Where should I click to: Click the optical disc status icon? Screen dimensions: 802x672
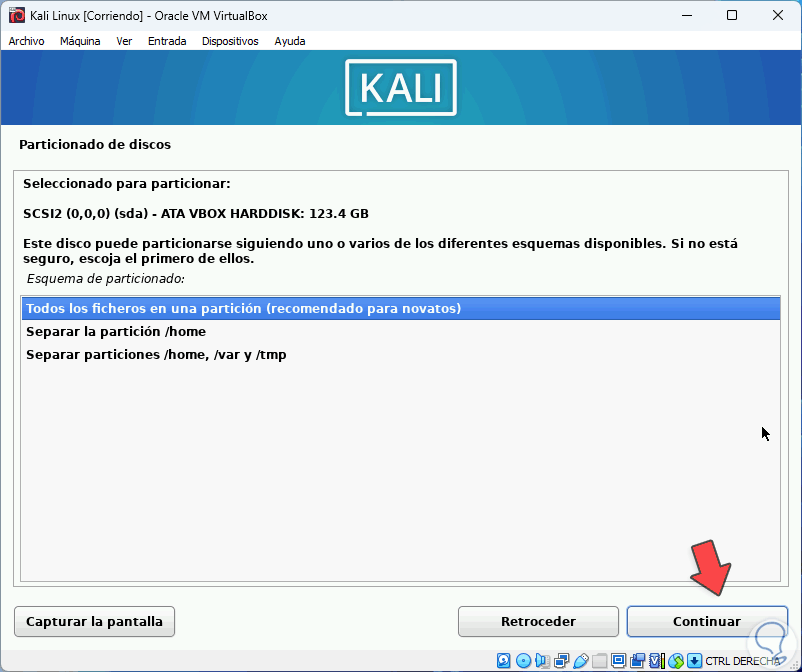(523, 660)
